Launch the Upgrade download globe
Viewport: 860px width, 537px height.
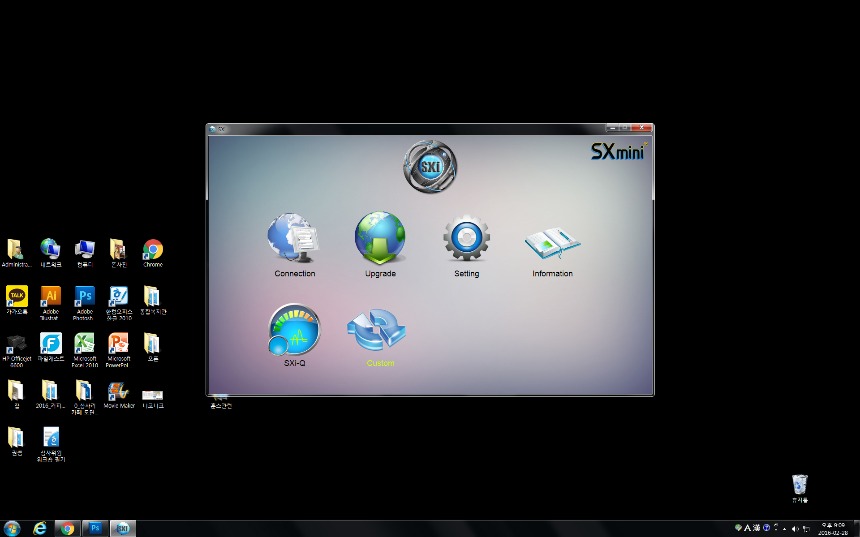(380, 238)
